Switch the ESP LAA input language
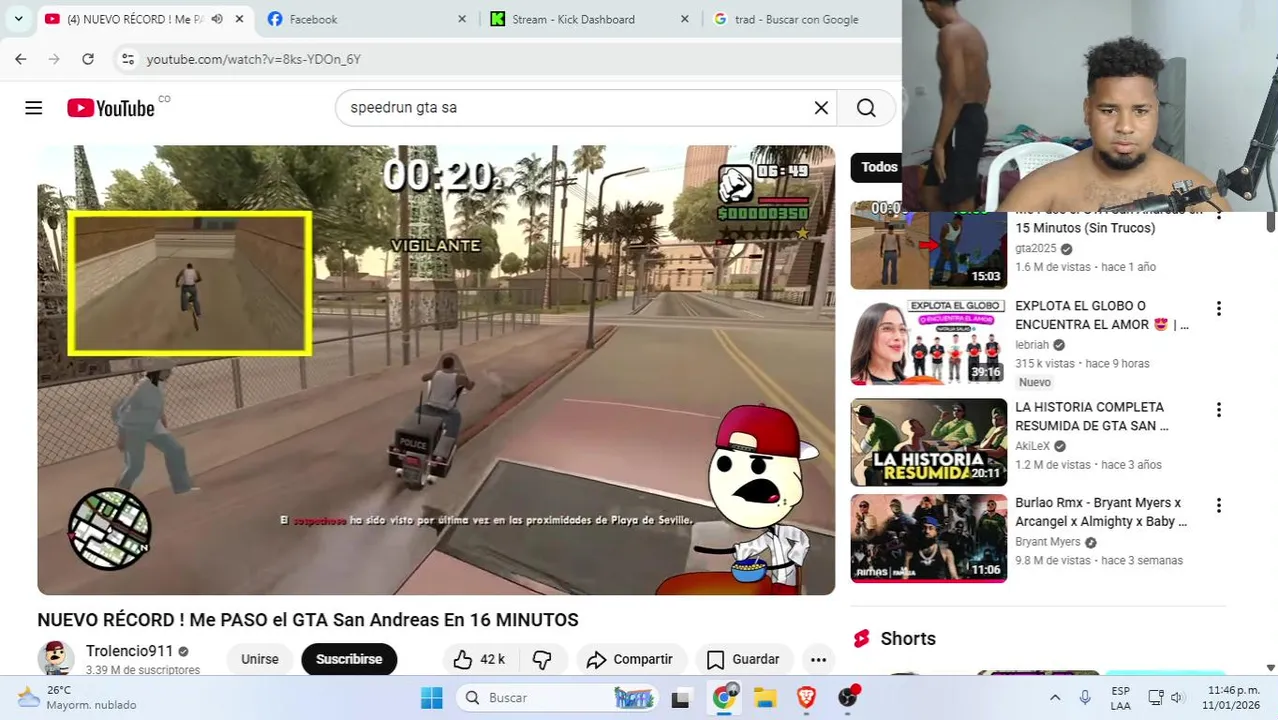 (x=1121, y=698)
